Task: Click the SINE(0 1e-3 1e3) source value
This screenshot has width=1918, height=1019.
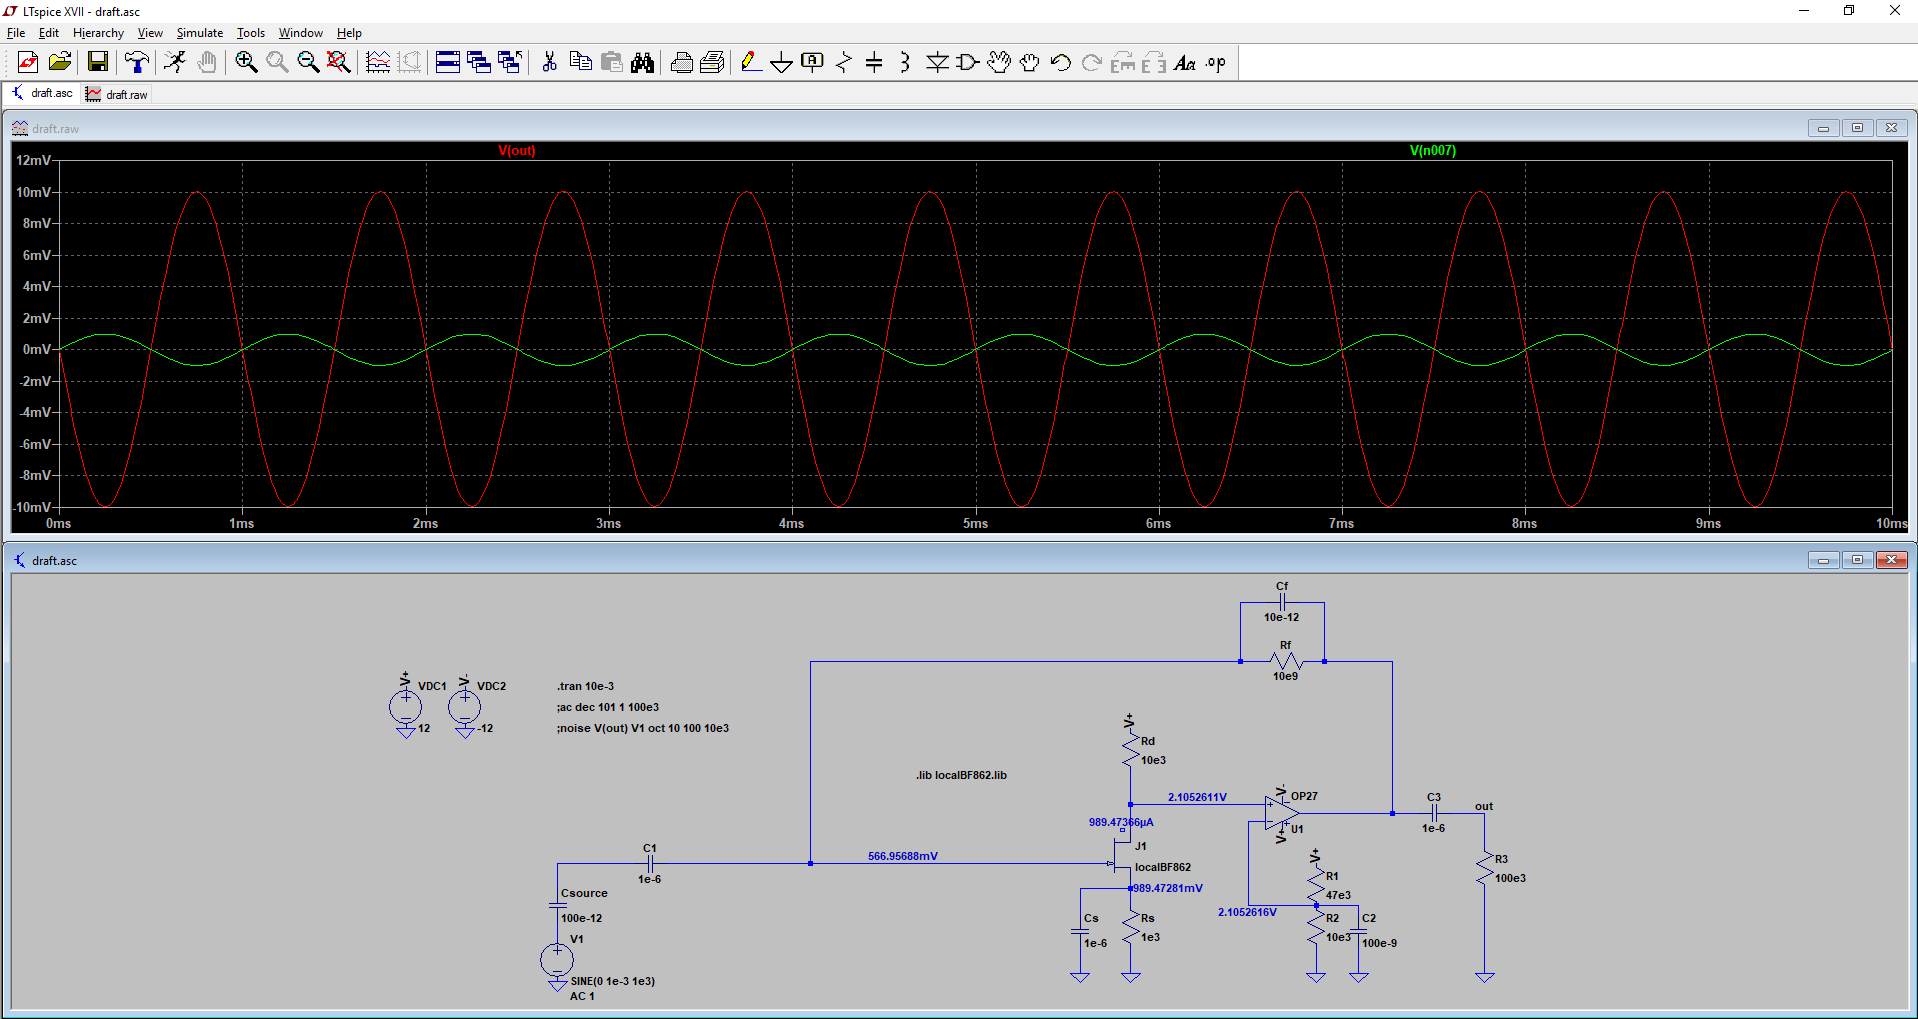Action: click(613, 981)
